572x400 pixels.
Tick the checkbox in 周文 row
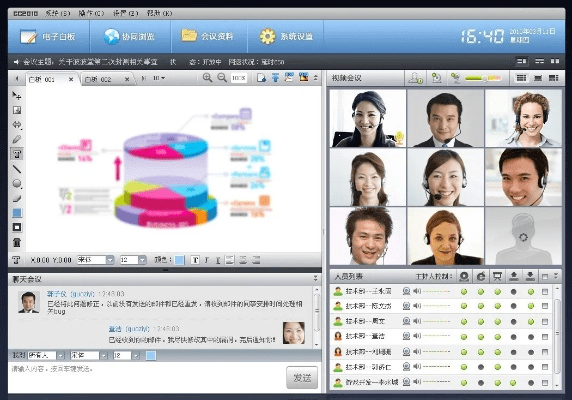[545, 322]
